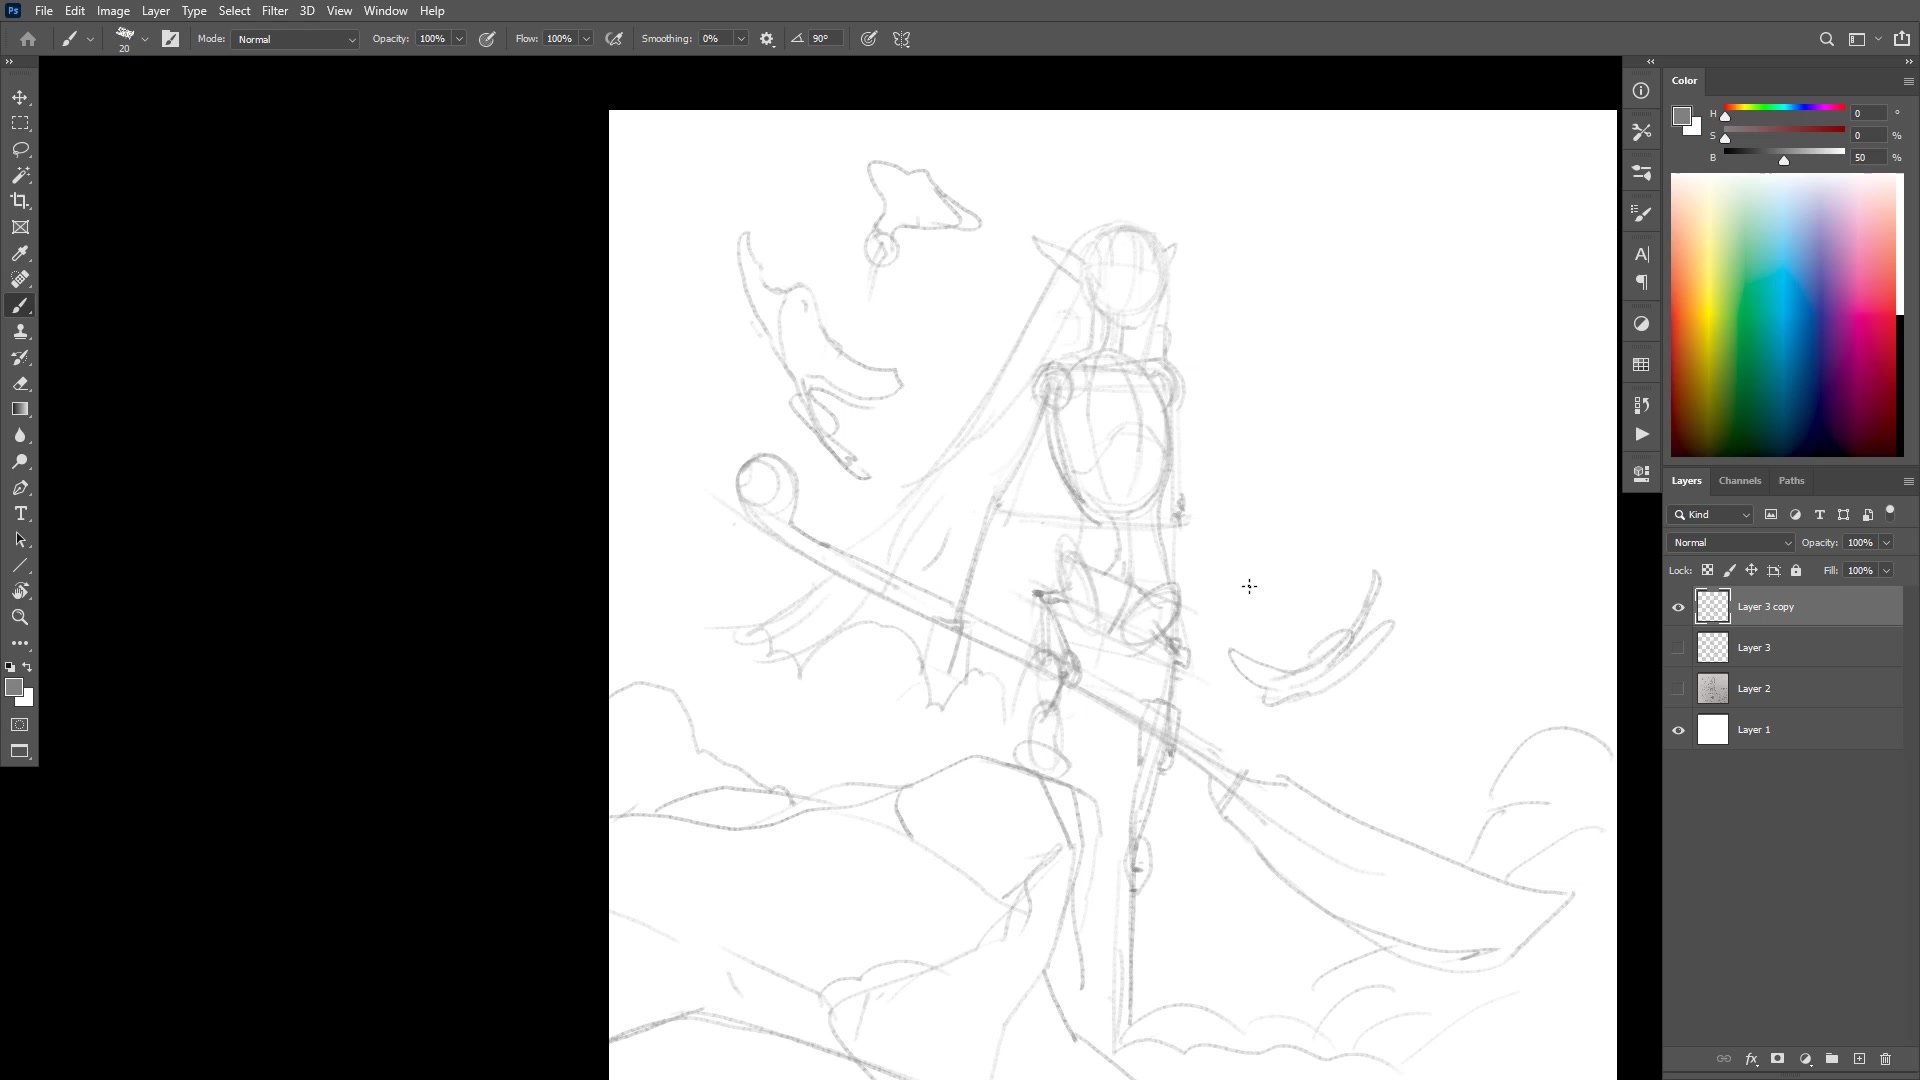Select the Crop tool
Viewport: 1920px width, 1080px height.
[20, 201]
